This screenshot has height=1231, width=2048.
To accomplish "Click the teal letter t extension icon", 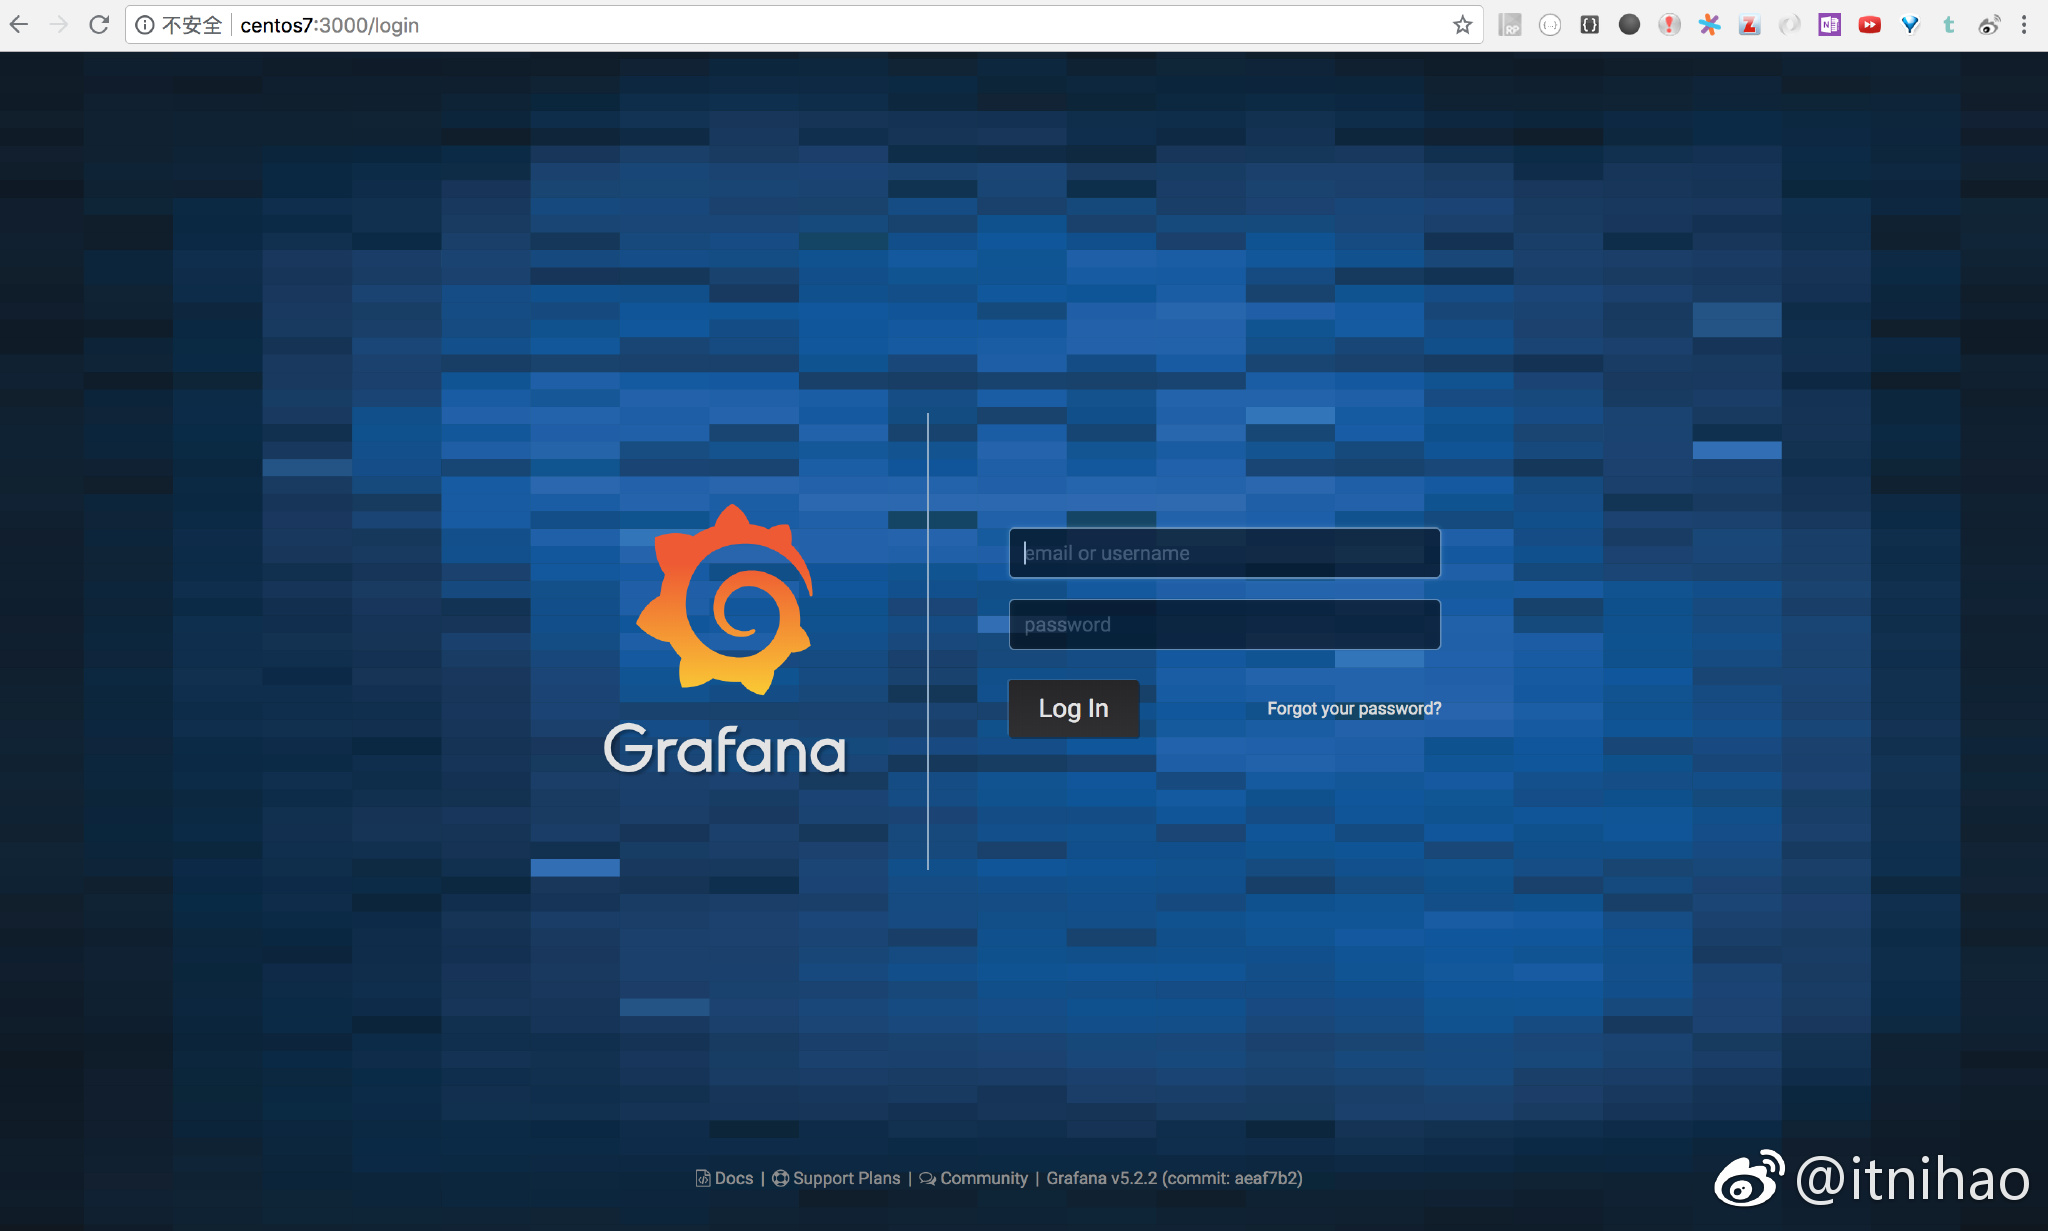I will pyautogui.click(x=1949, y=25).
